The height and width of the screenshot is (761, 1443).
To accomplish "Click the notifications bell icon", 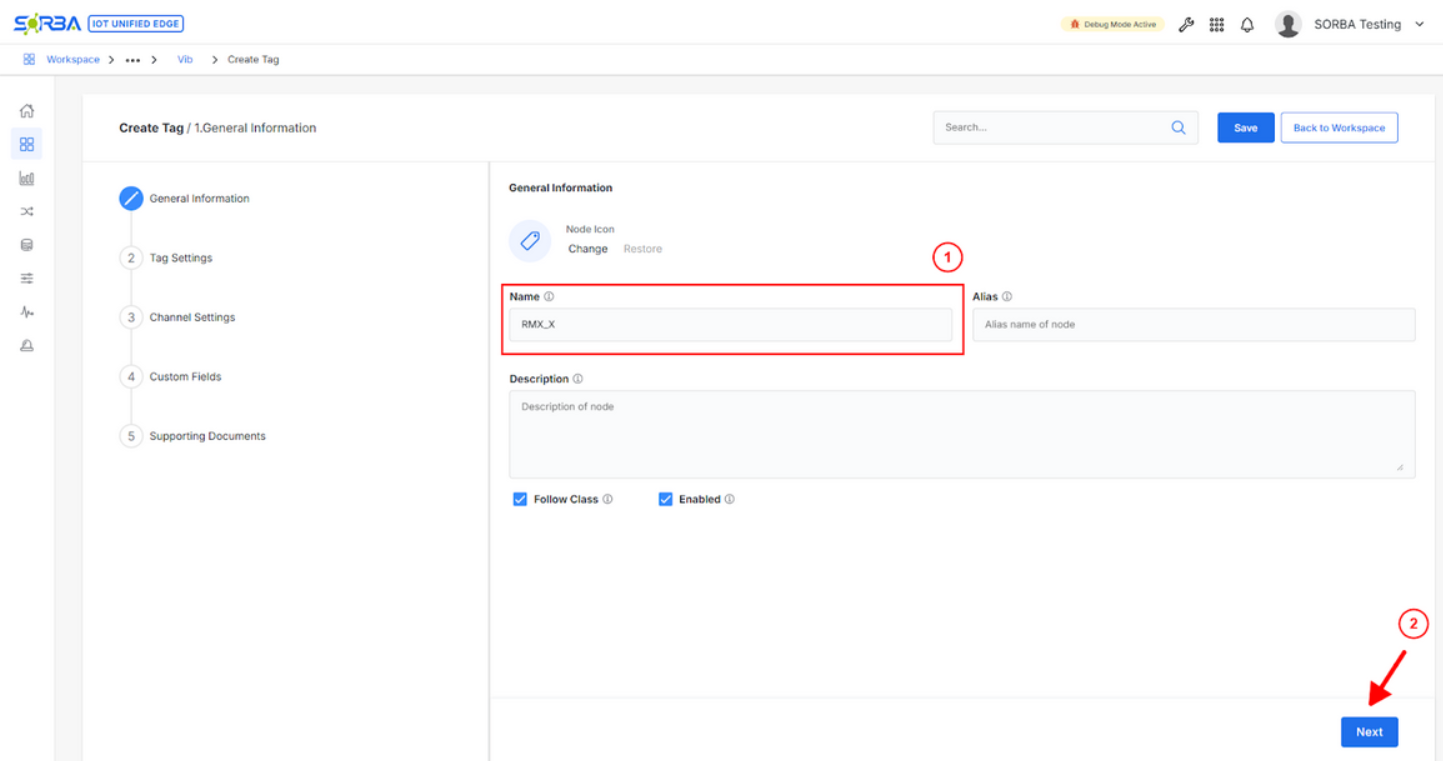I will [x=1247, y=25].
